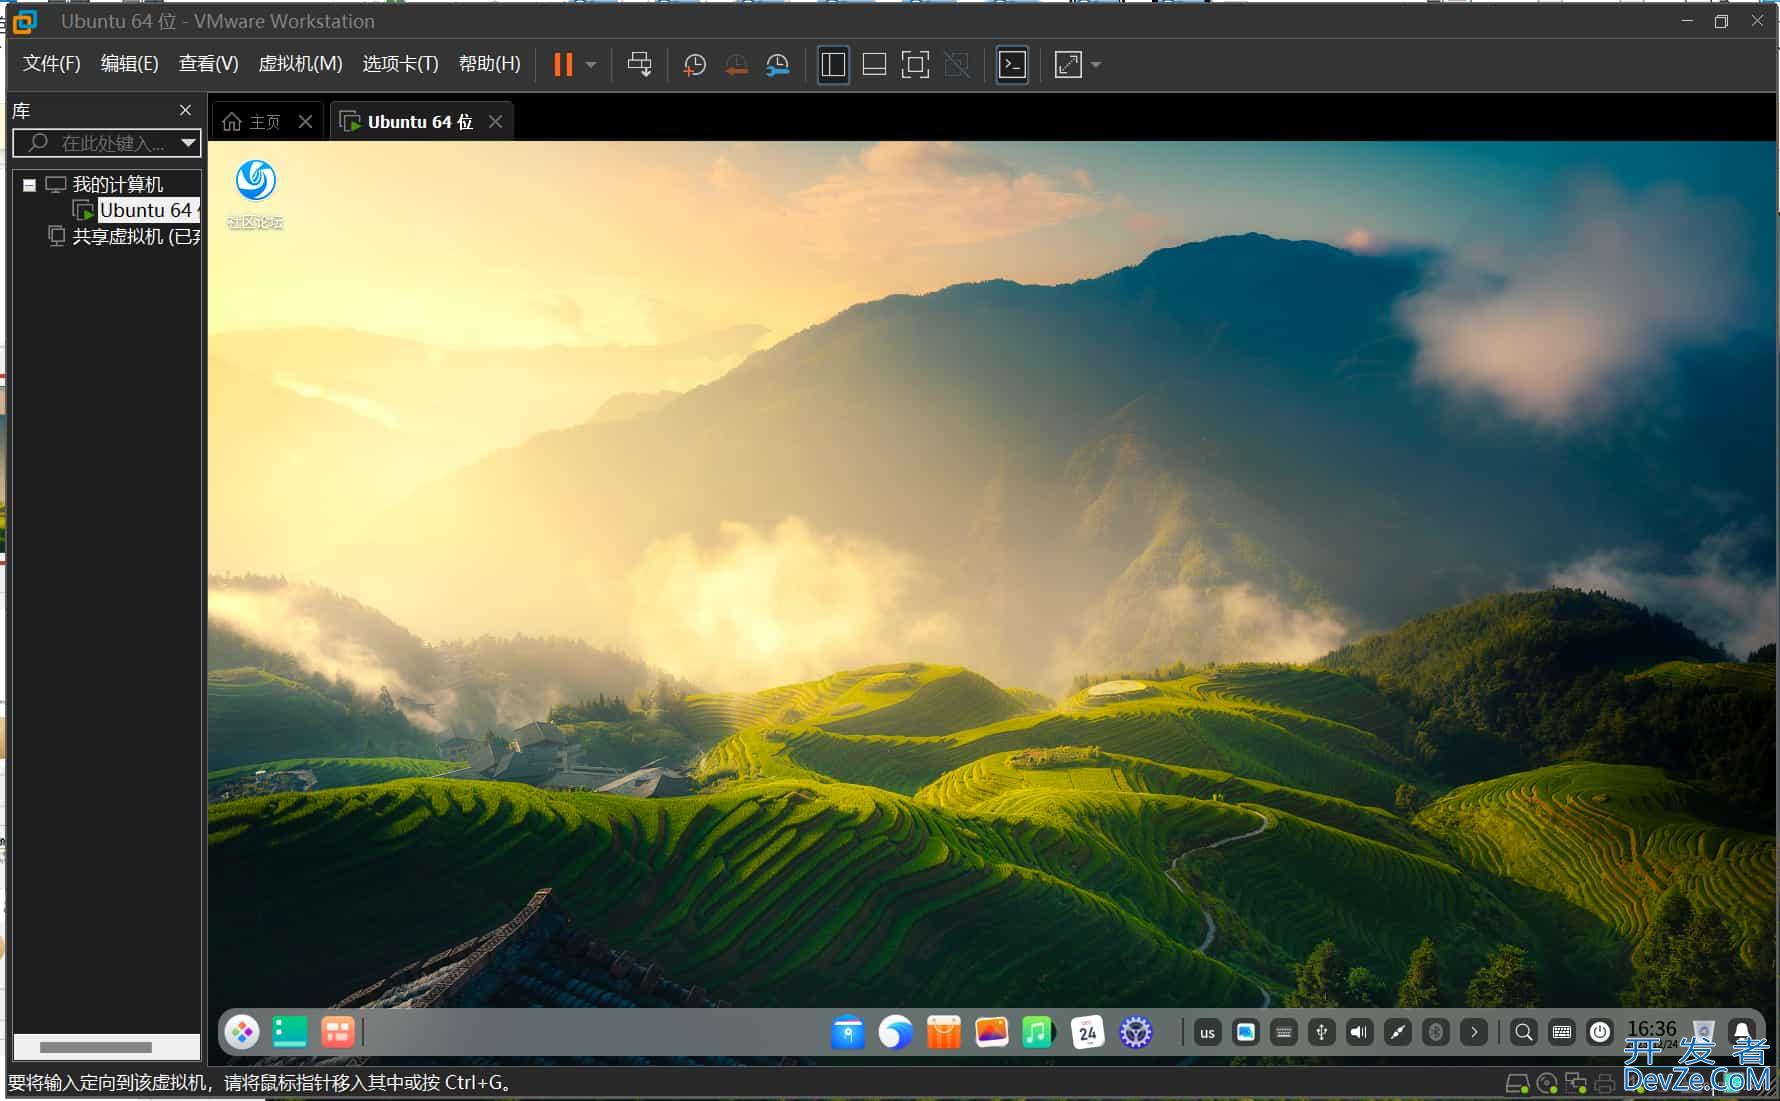Launch the browser from the dock
The height and width of the screenshot is (1101, 1780).
895,1032
